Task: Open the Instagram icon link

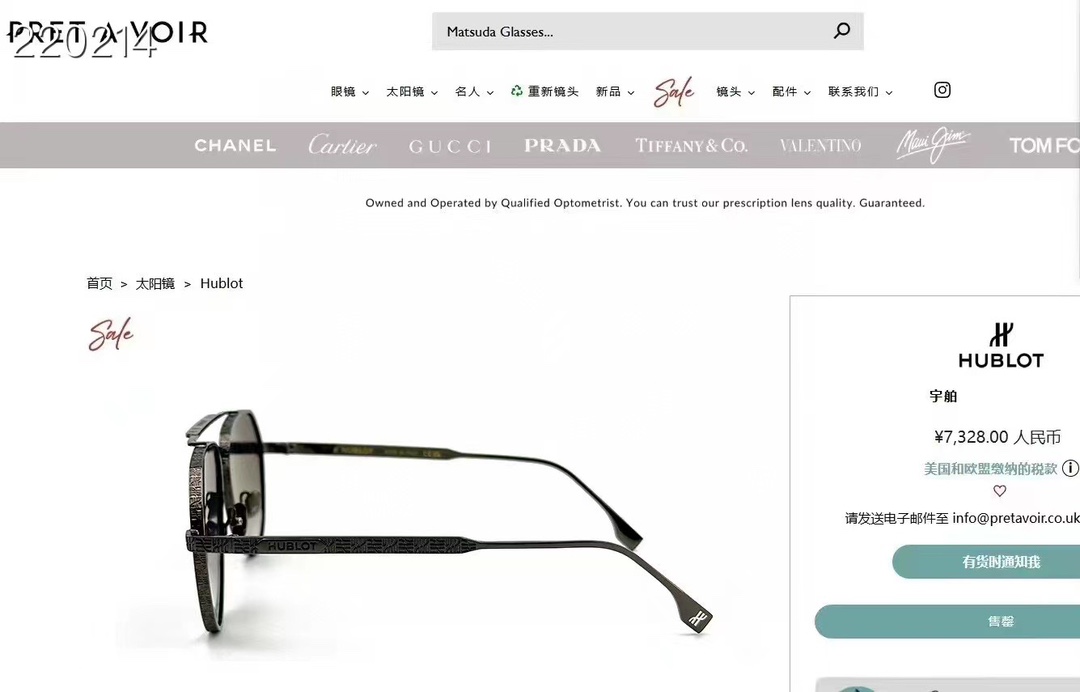Action: pos(942,90)
